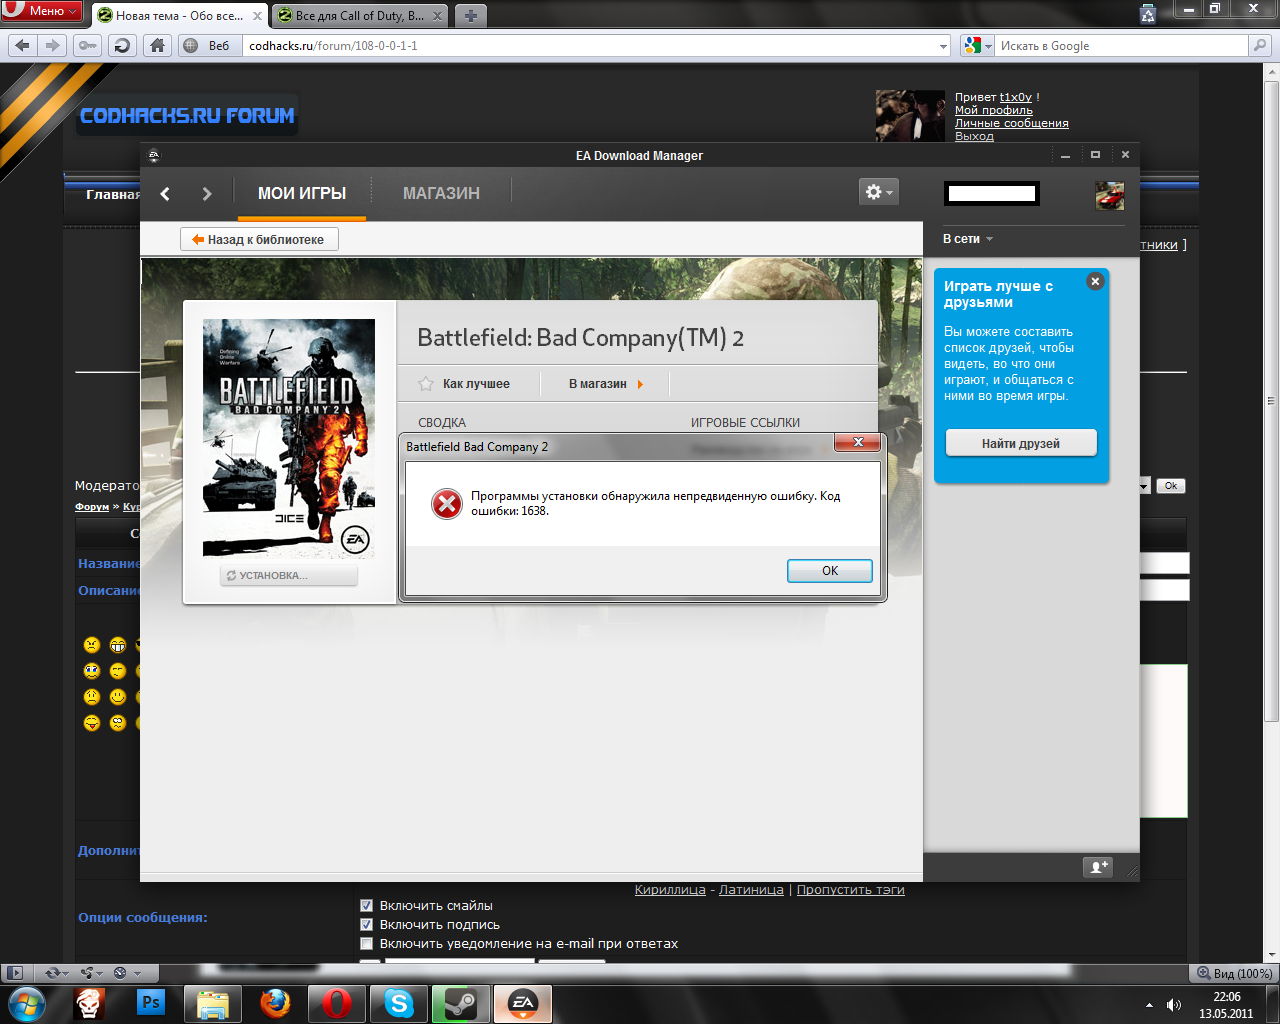Screen dimensions: 1280x1024
Task: Open Opera closed tabs trash icon
Action: click(1148, 13)
